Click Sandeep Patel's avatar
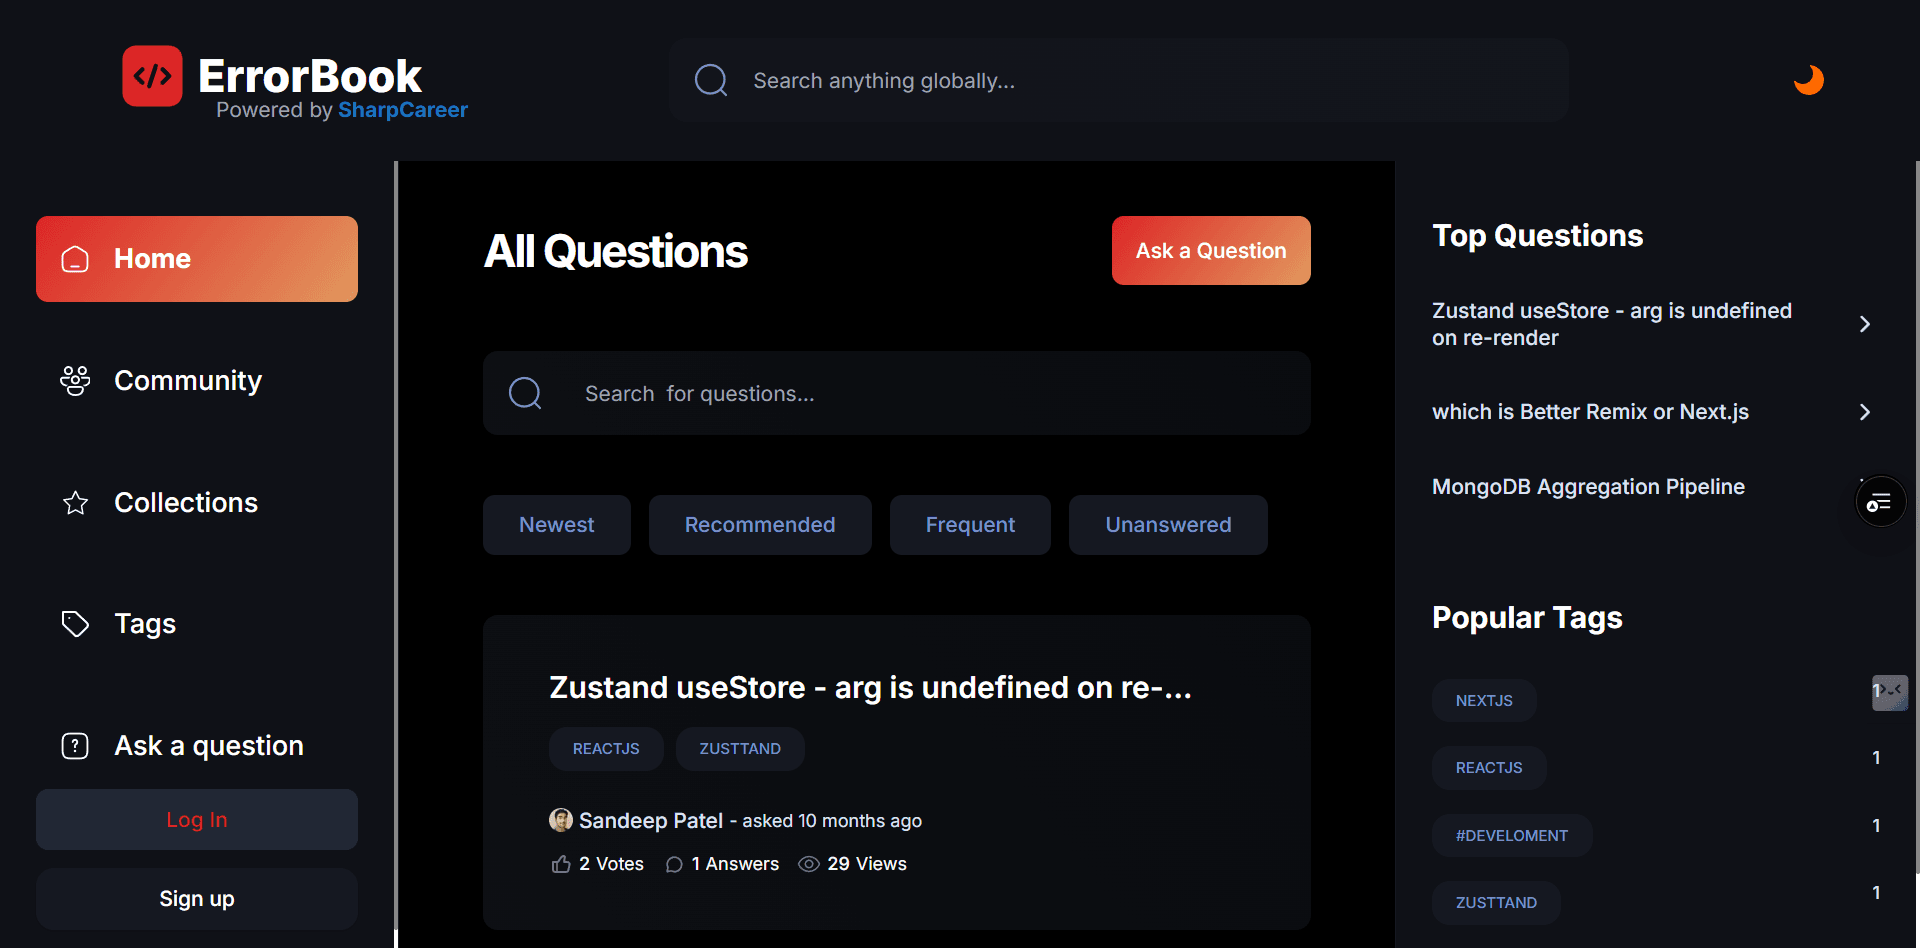This screenshot has height=948, width=1920. pyautogui.click(x=561, y=820)
